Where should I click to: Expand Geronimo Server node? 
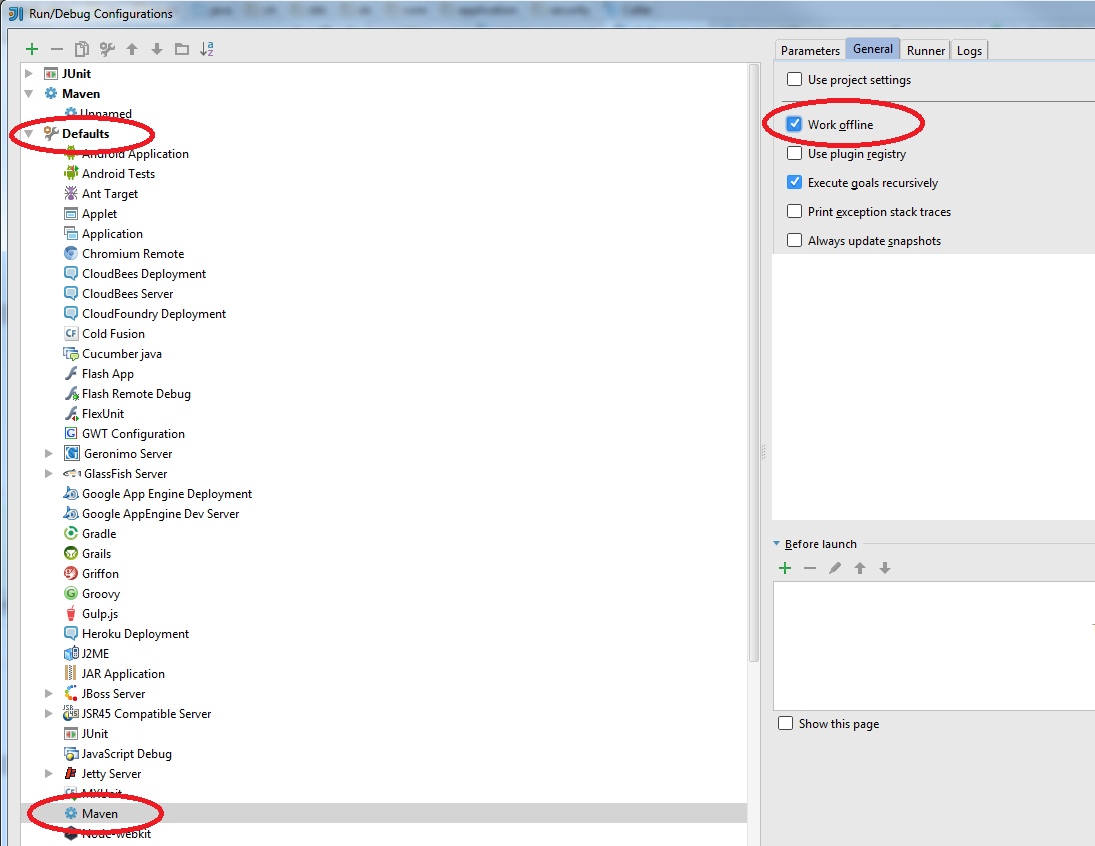(x=48, y=453)
